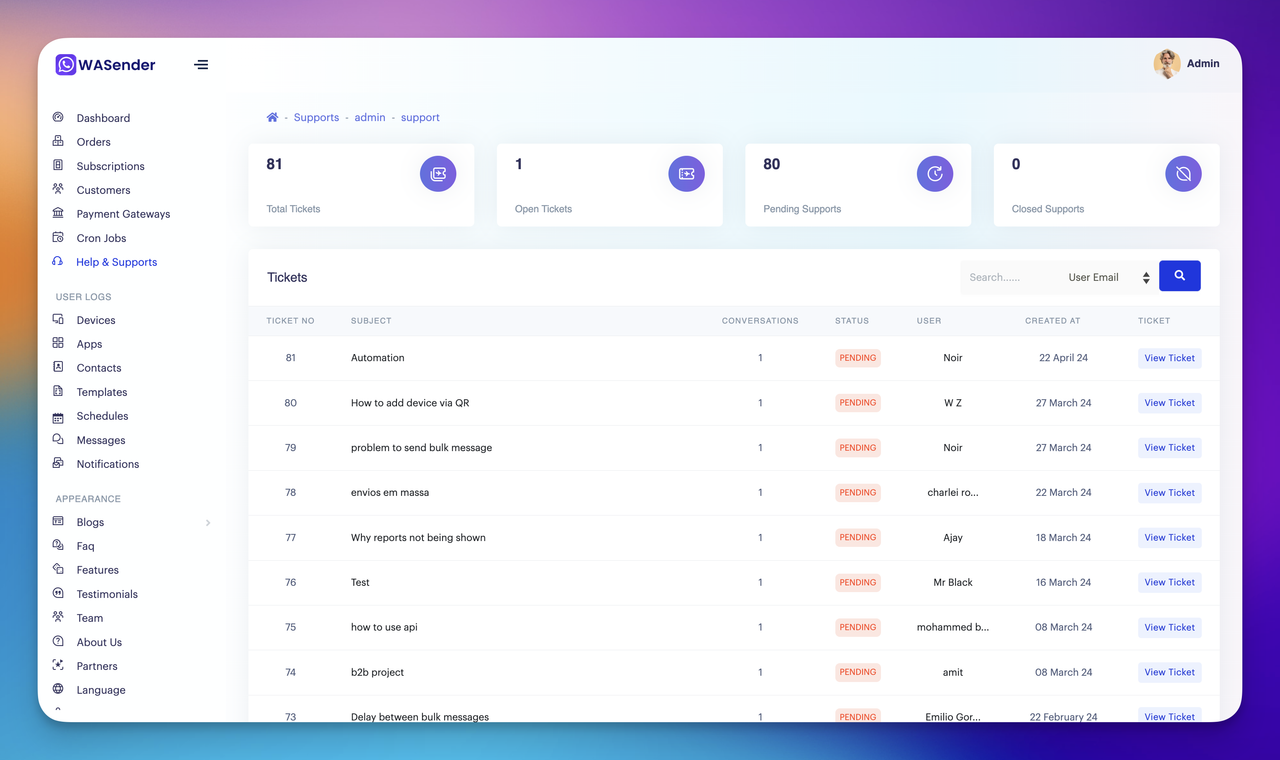Click the Subscriptions sidebar icon
The width and height of the screenshot is (1280, 760).
coord(58,165)
